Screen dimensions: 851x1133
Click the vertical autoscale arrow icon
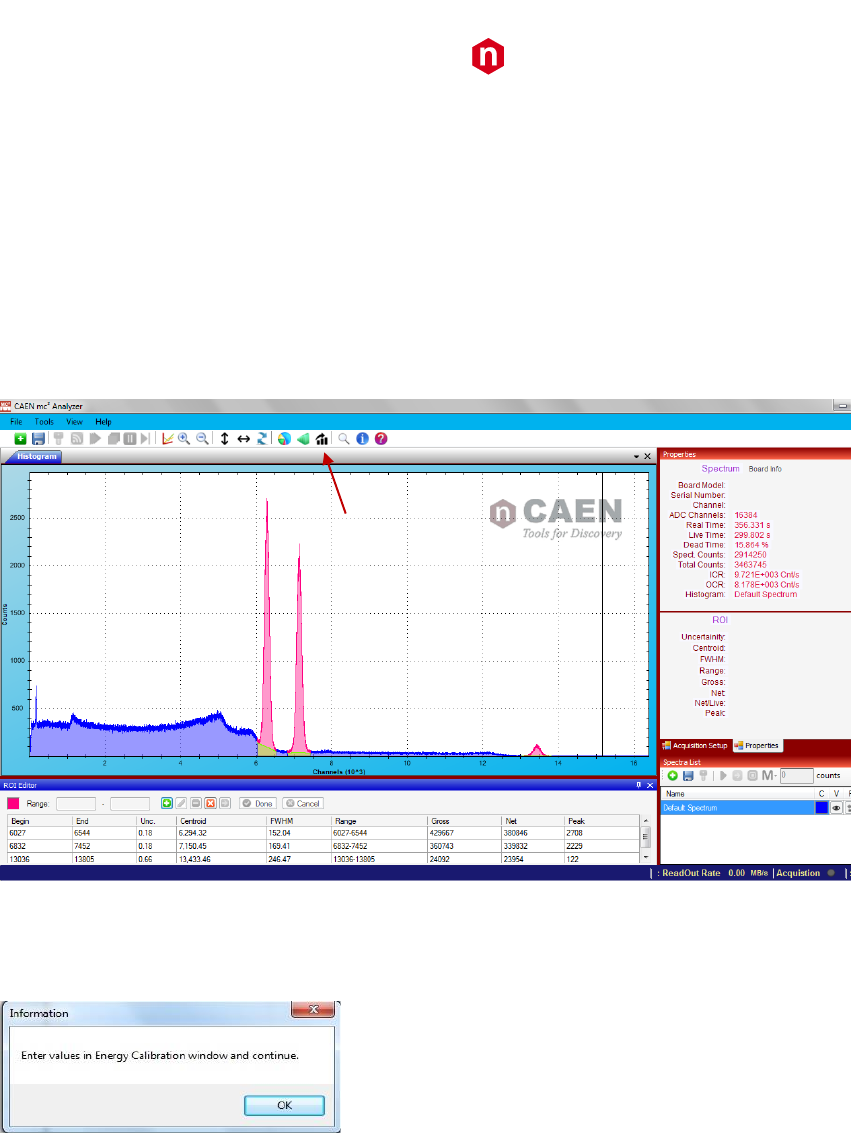(225, 439)
